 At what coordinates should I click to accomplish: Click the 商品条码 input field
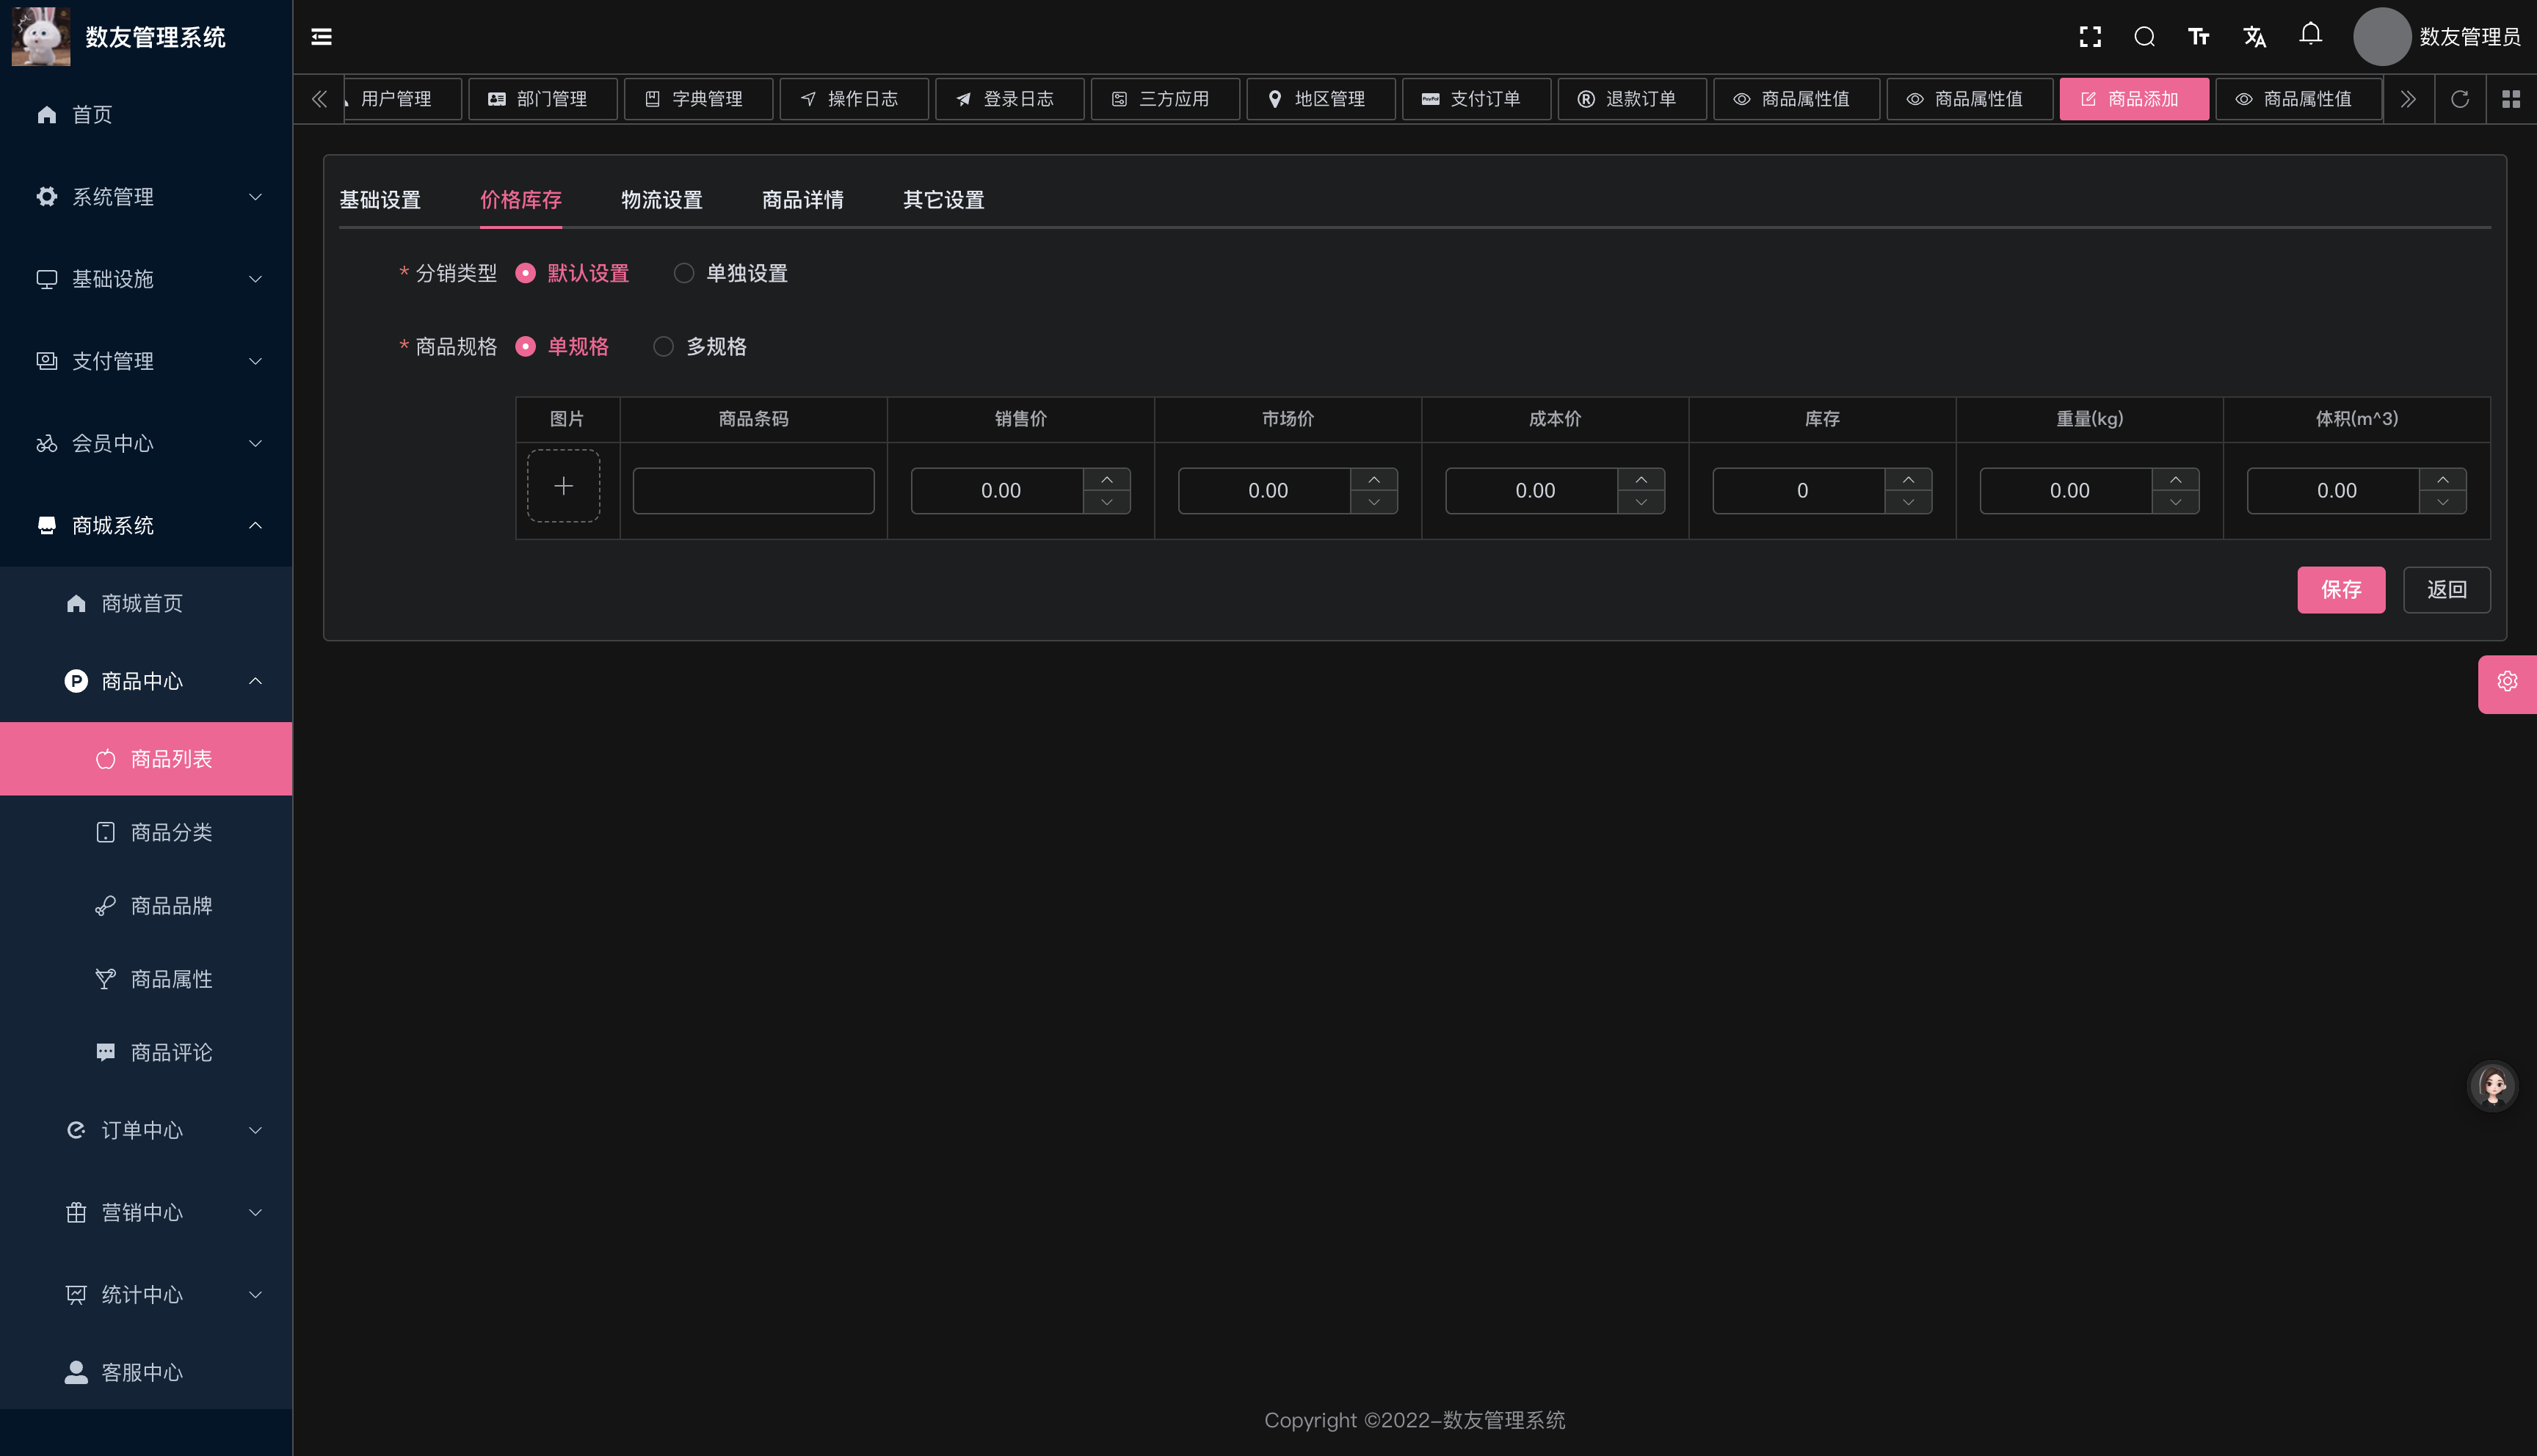753,491
